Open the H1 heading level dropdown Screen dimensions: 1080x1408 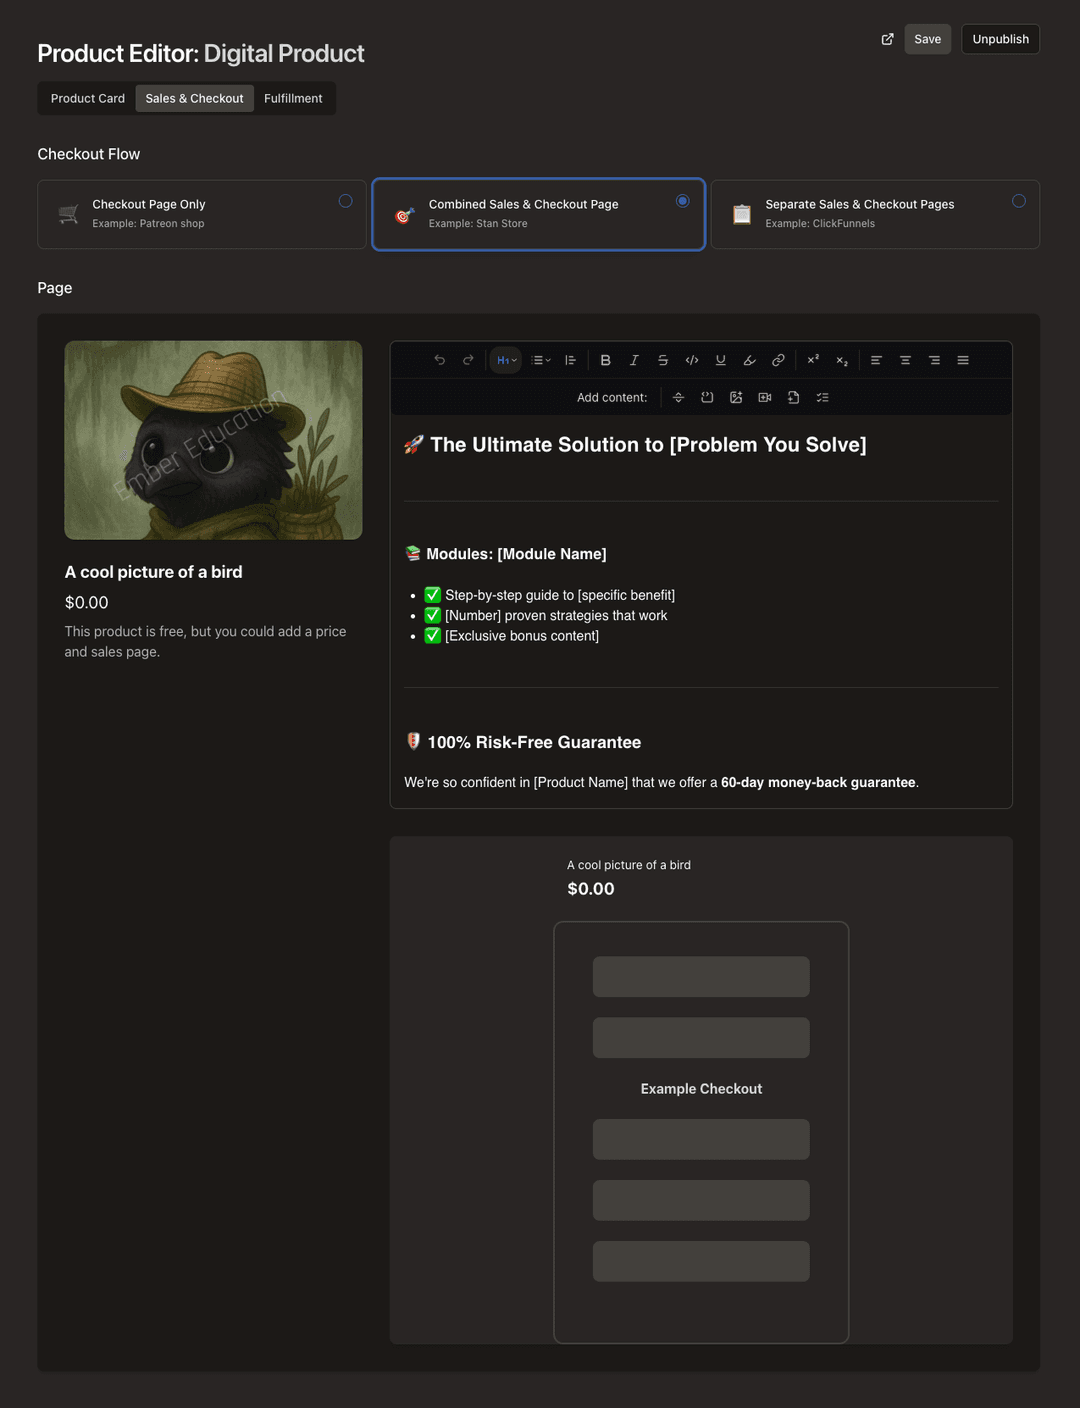[506, 360]
